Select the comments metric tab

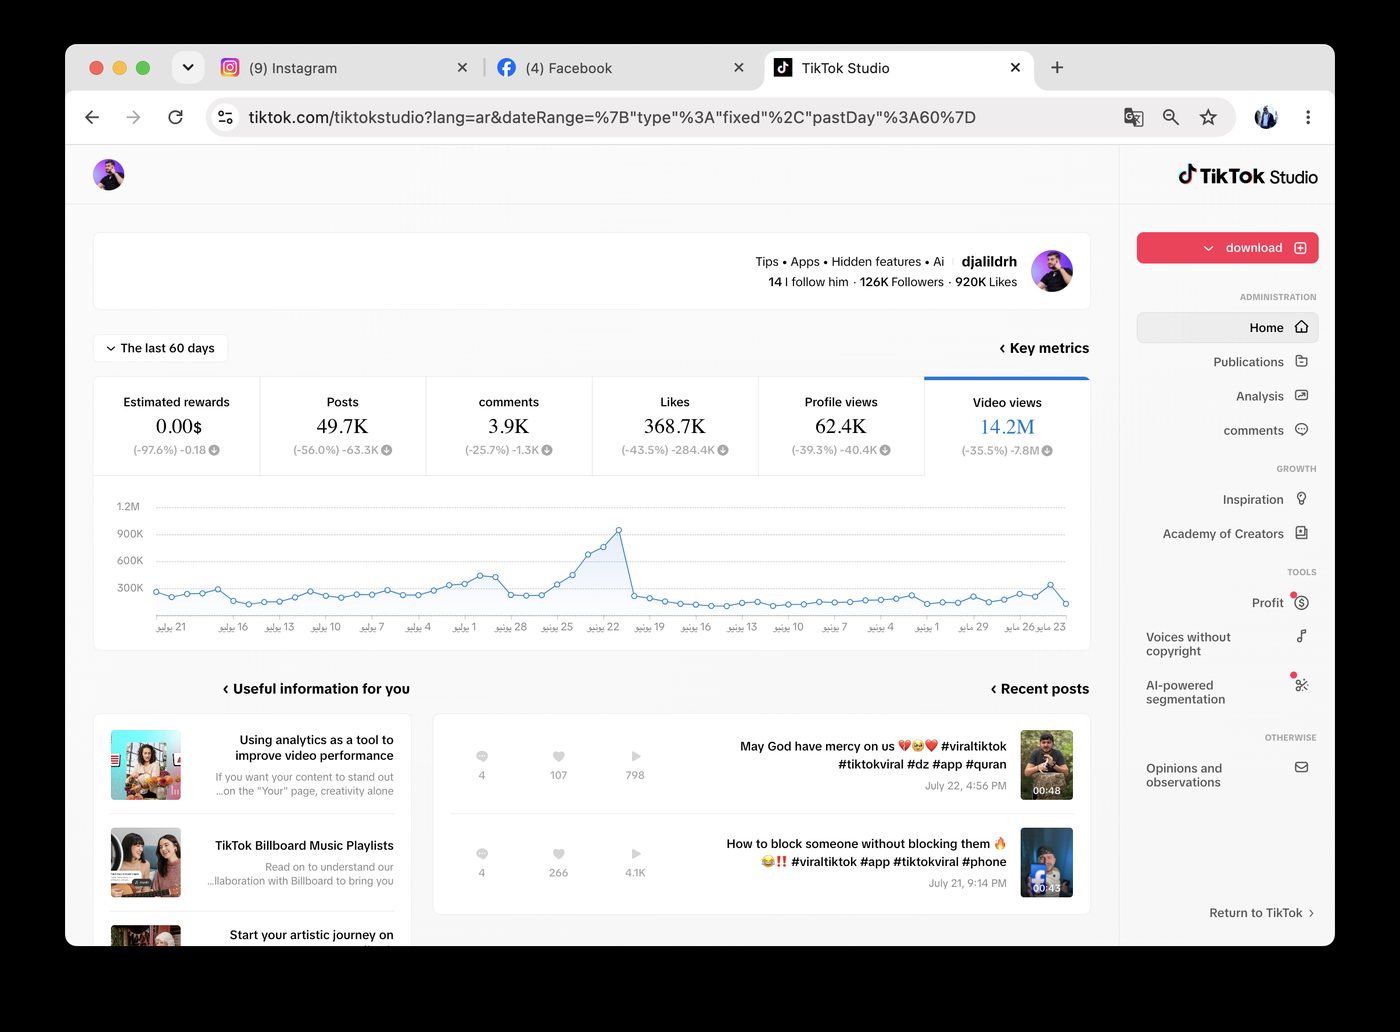(x=509, y=426)
